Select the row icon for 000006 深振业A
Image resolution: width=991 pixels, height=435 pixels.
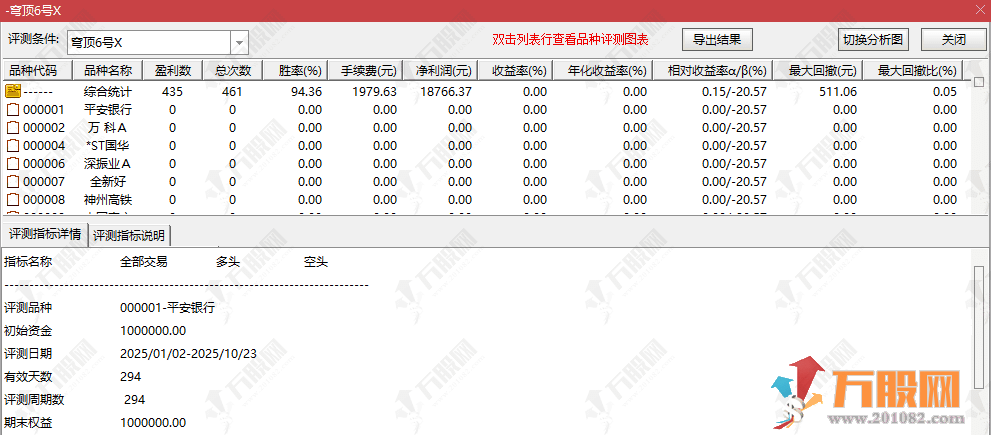pos(13,164)
